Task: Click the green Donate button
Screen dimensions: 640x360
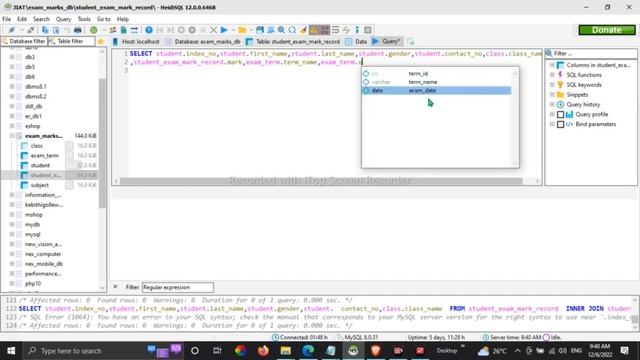Action: (x=607, y=30)
